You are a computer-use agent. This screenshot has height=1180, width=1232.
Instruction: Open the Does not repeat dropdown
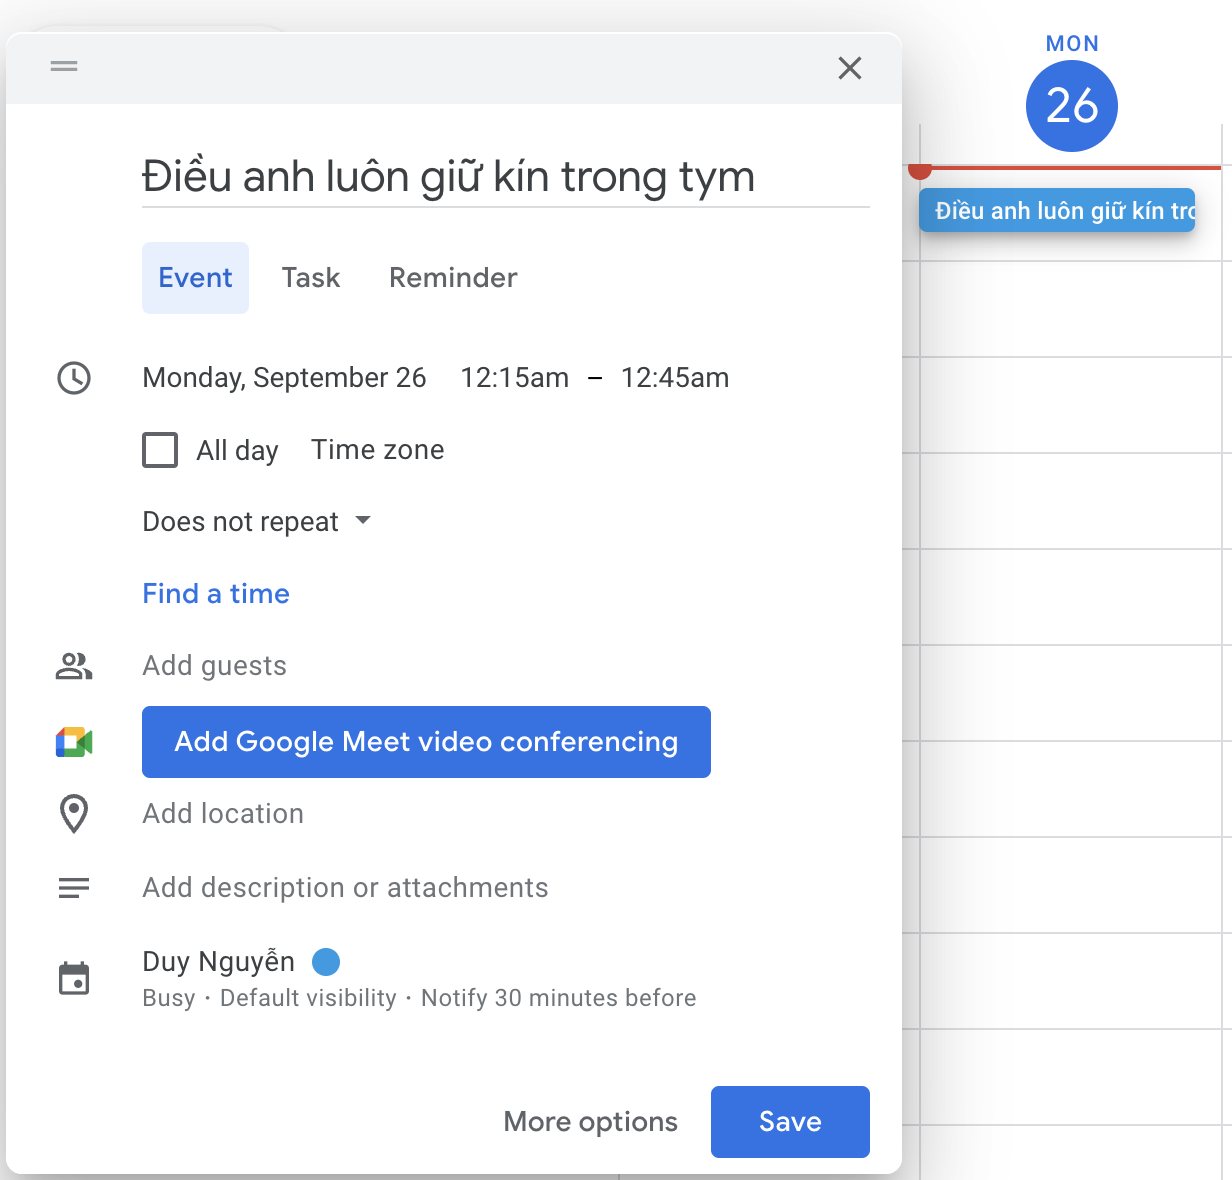click(x=257, y=522)
